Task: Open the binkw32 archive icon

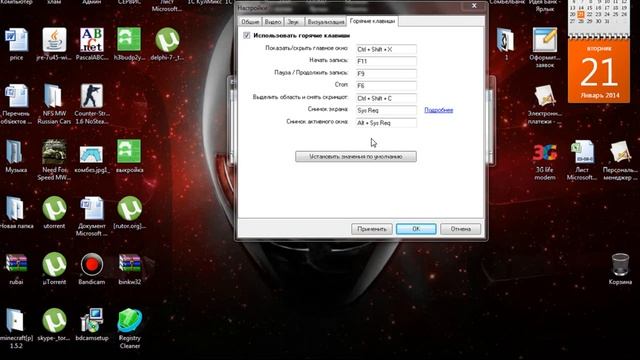Action: coord(129,264)
